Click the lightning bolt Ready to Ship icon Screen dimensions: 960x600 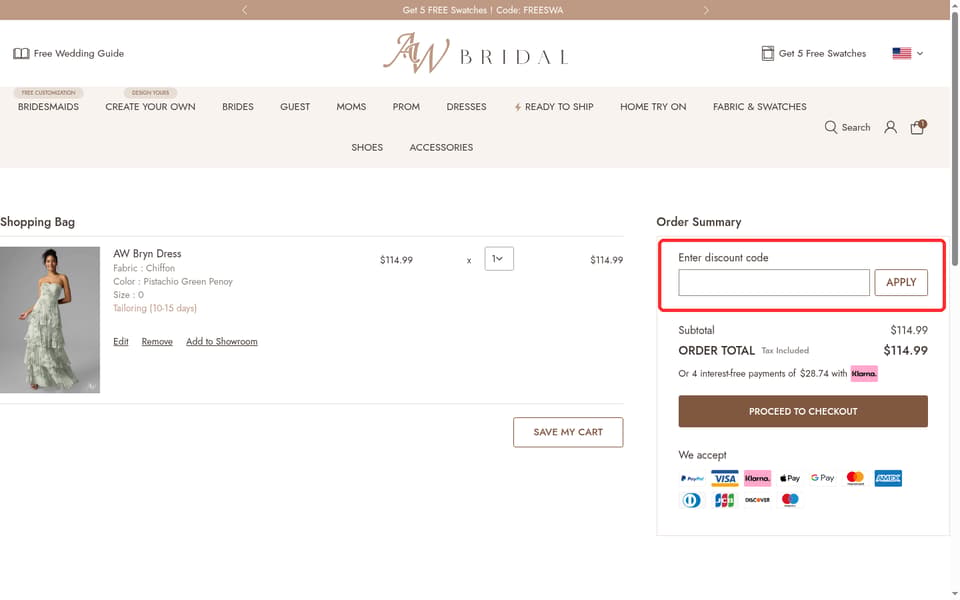(517, 107)
